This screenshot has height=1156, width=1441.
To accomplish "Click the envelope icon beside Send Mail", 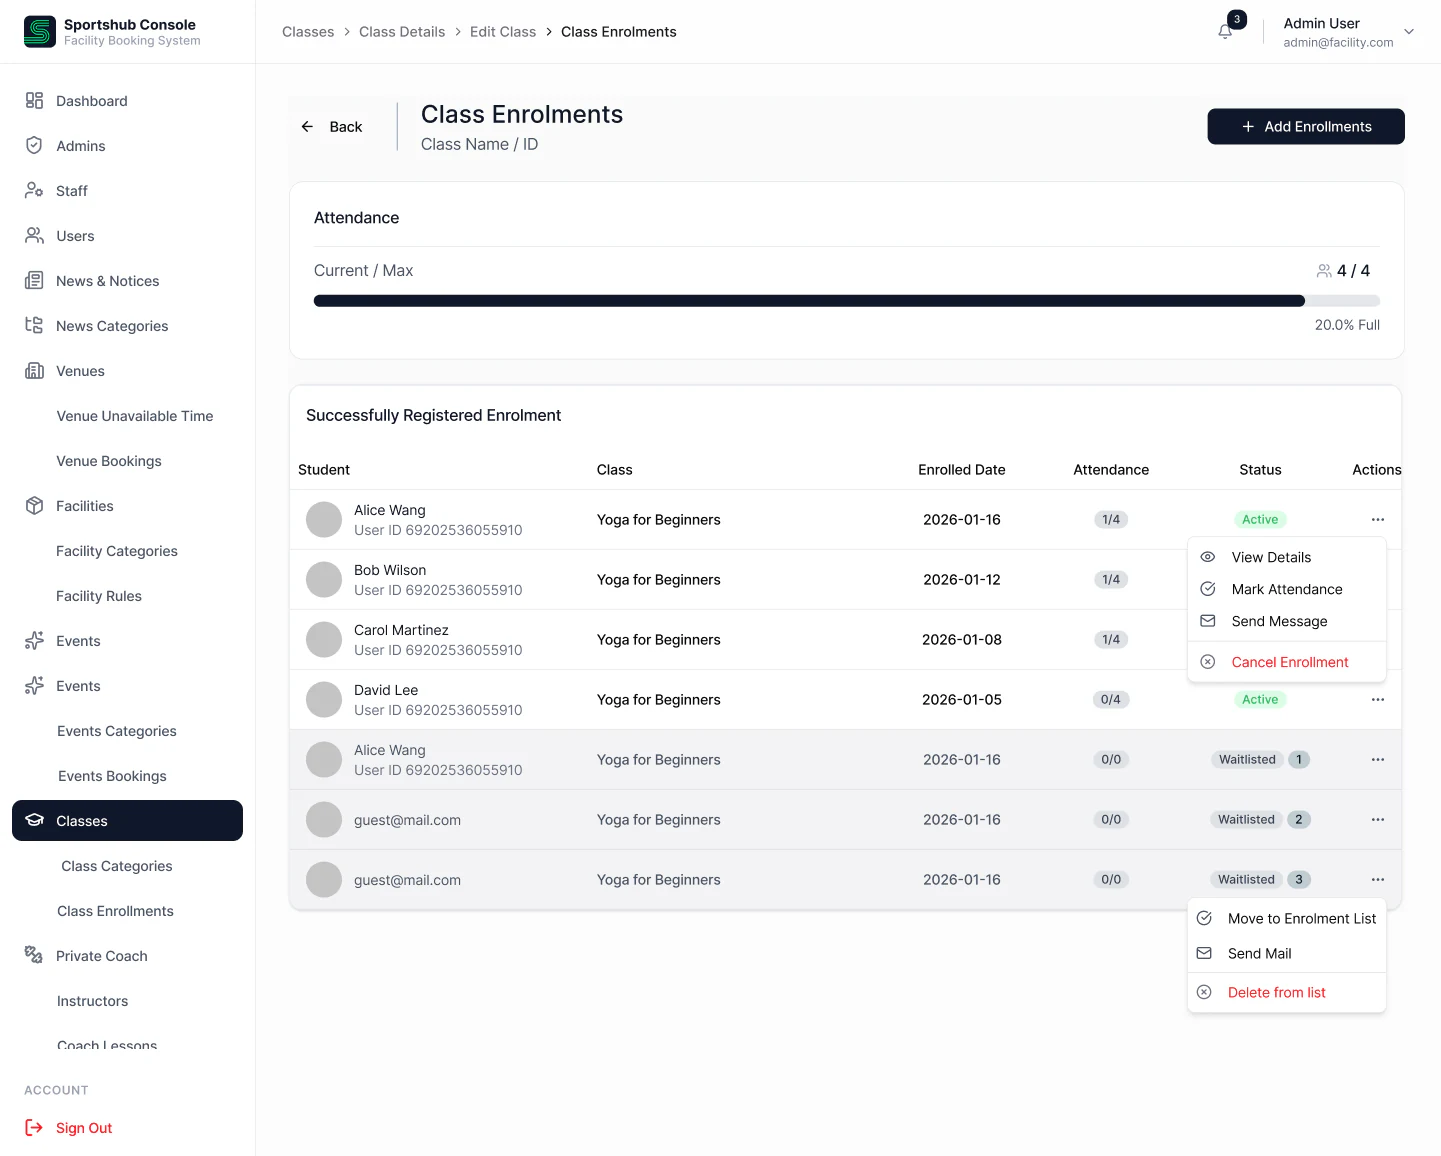I will tap(1204, 953).
